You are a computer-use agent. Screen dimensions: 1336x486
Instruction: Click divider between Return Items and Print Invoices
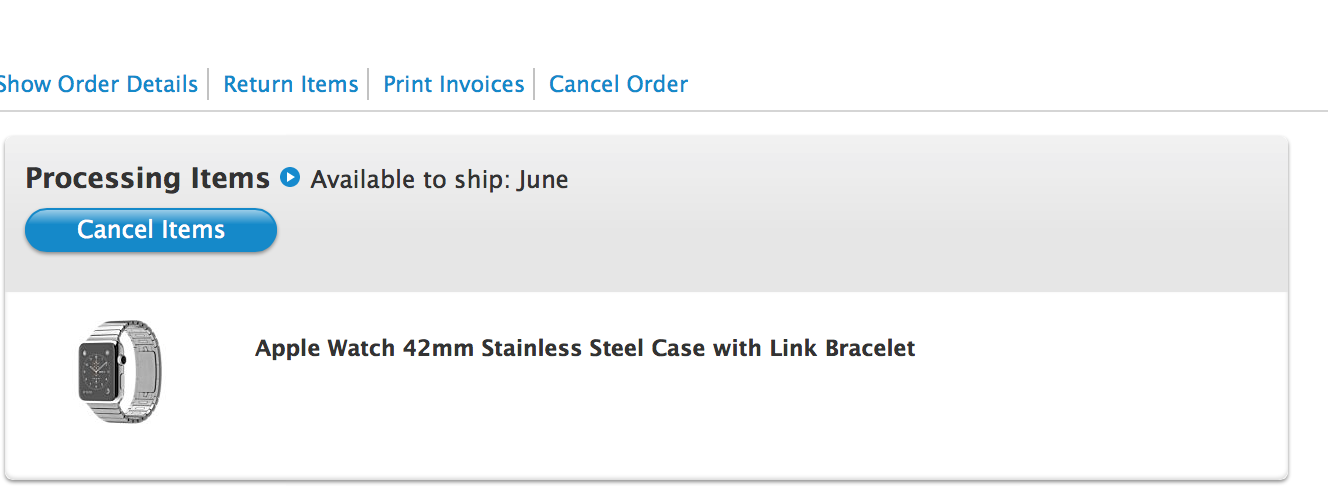pyautogui.click(x=370, y=85)
